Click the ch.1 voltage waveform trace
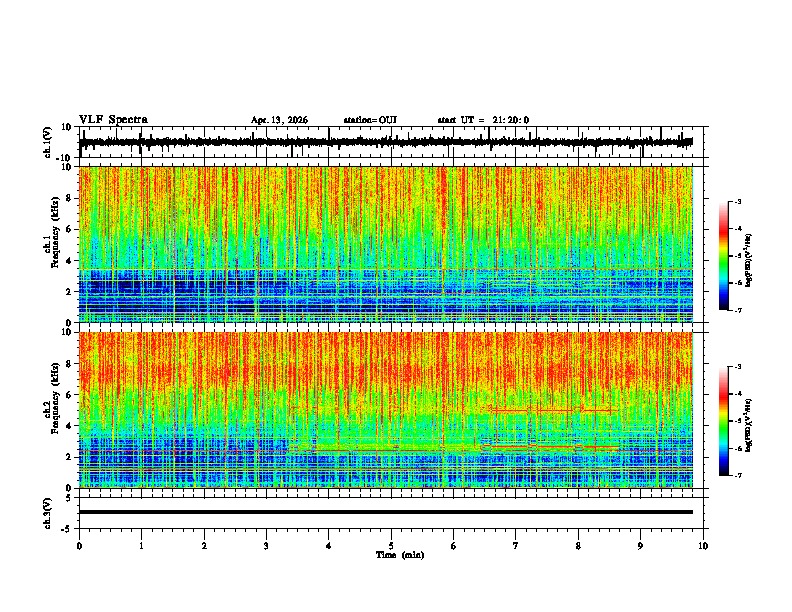 386,142
